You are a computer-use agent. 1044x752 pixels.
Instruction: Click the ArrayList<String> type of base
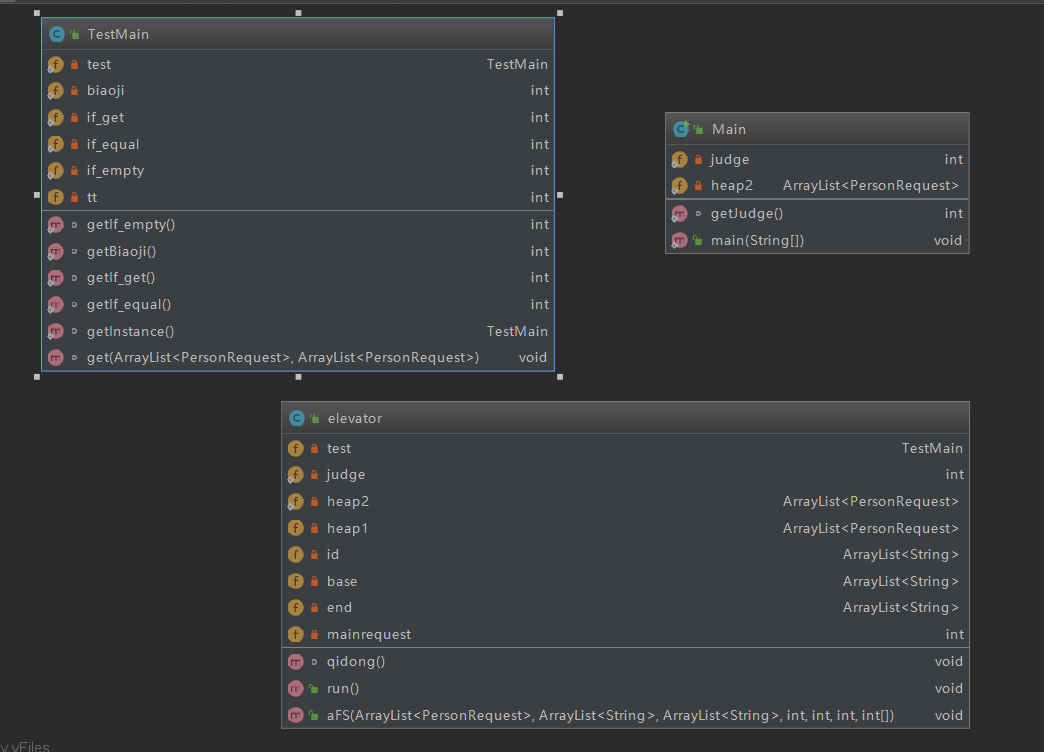point(900,581)
